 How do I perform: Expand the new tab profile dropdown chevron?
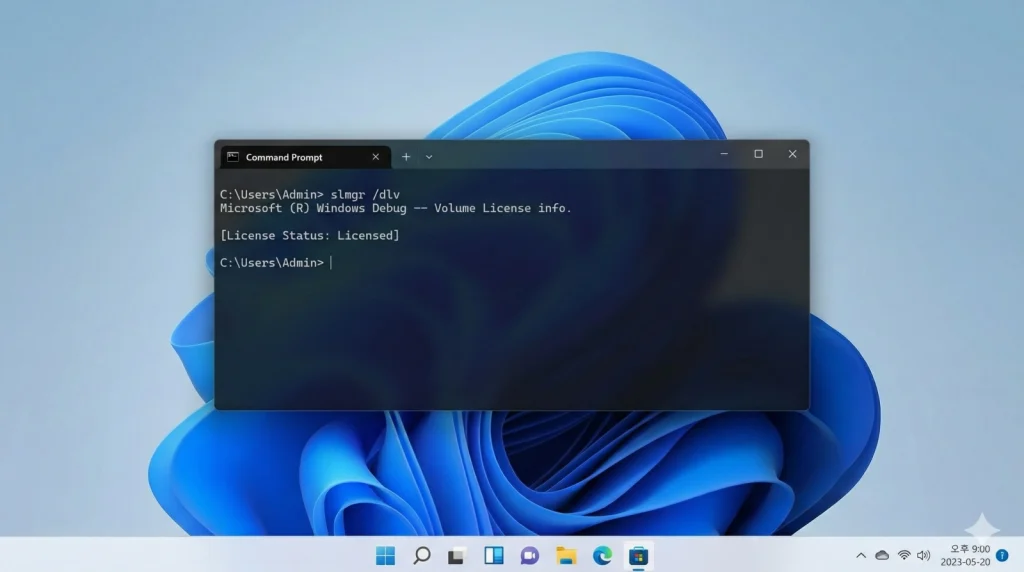pyautogui.click(x=429, y=157)
